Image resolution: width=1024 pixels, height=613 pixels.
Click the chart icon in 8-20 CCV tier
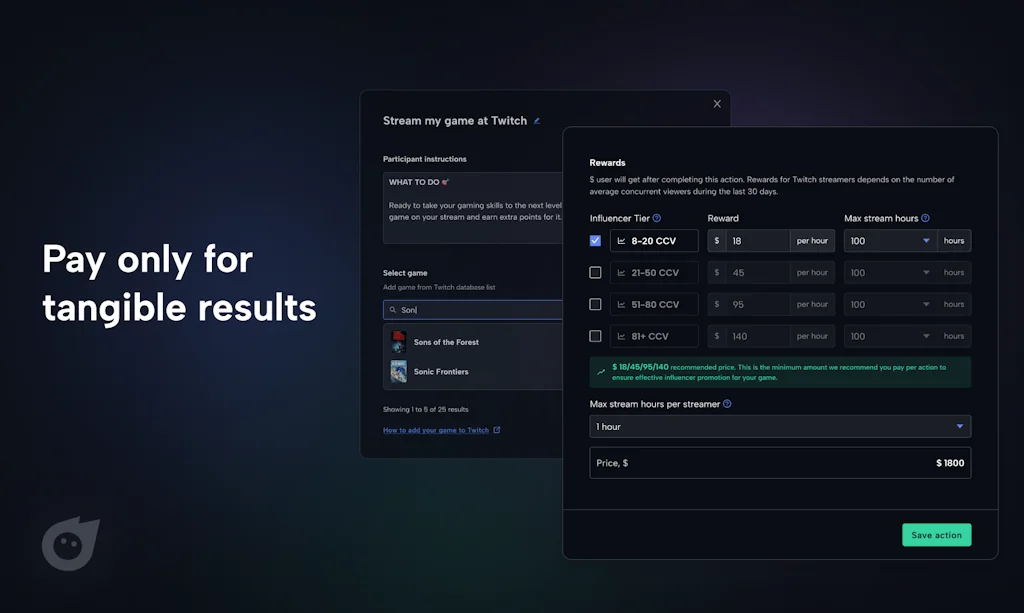[x=621, y=241]
